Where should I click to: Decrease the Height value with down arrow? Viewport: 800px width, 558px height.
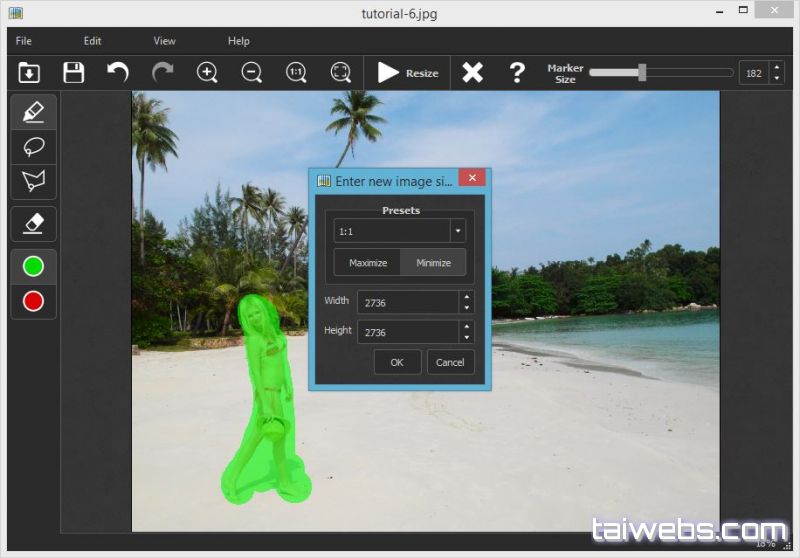pos(466,337)
